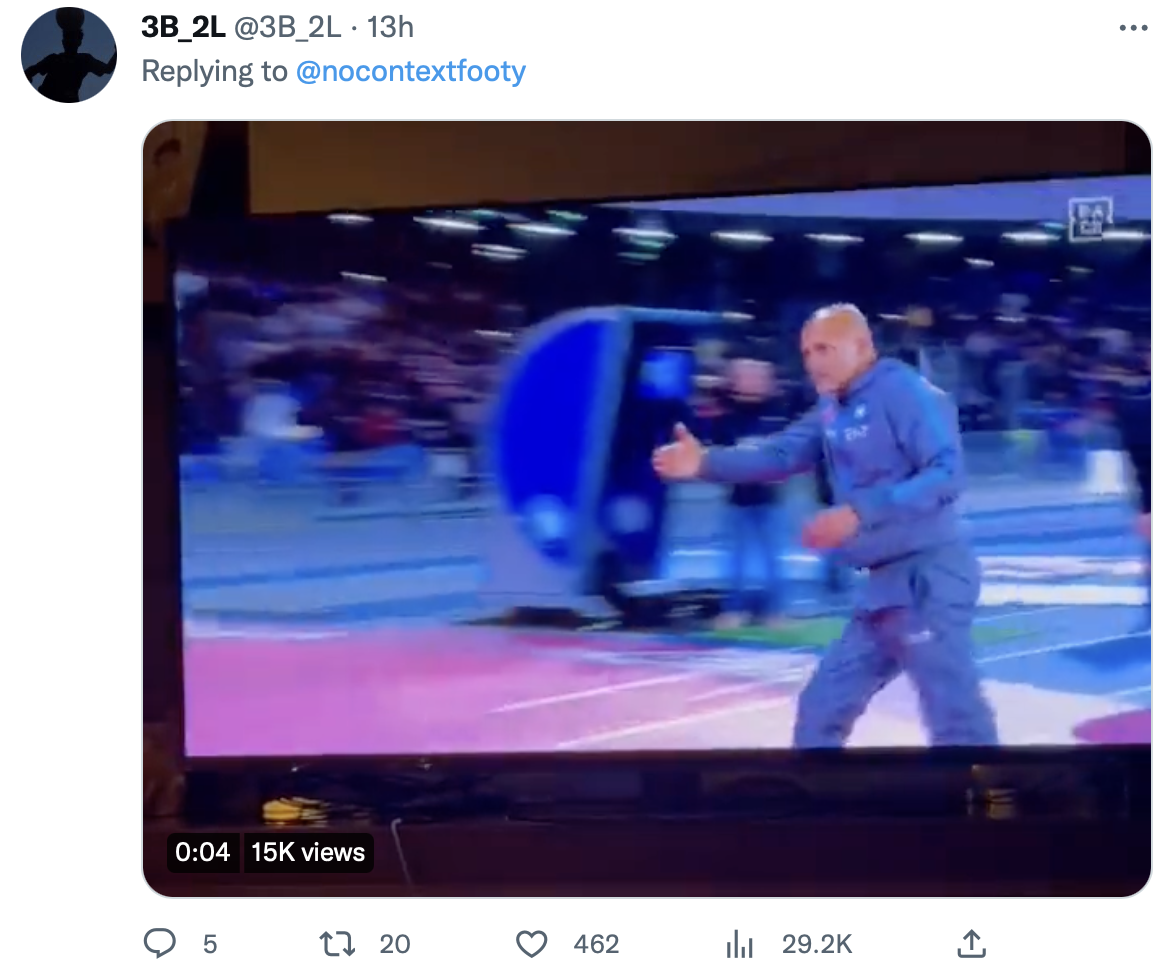Click the 'Replying to' text
Screen dimensions: 1172x973
[215, 71]
